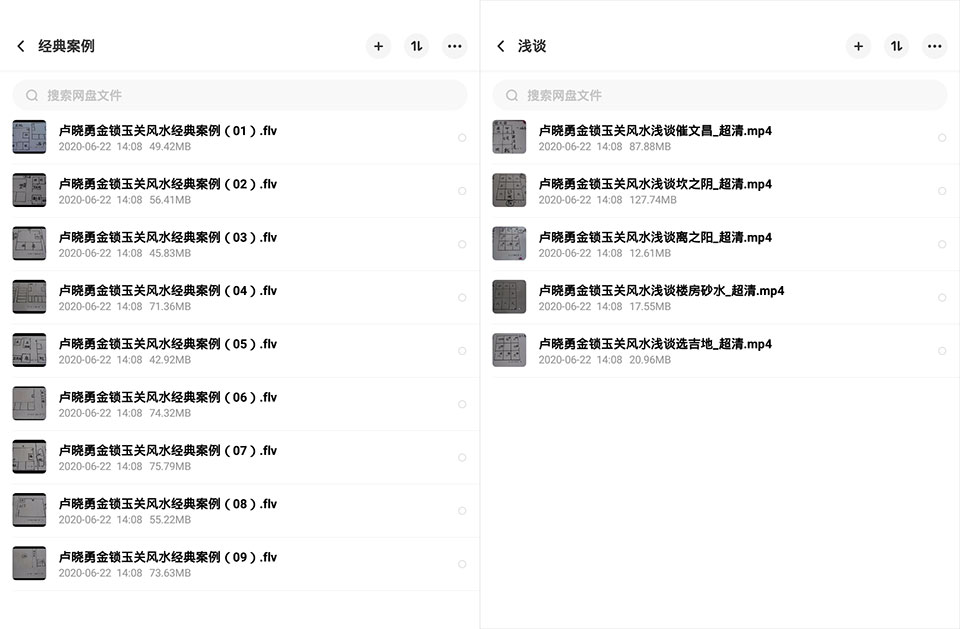The image size is (960, 629).
Task: Go back from the 浅谈 folder
Action: click(x=501, y=46)
